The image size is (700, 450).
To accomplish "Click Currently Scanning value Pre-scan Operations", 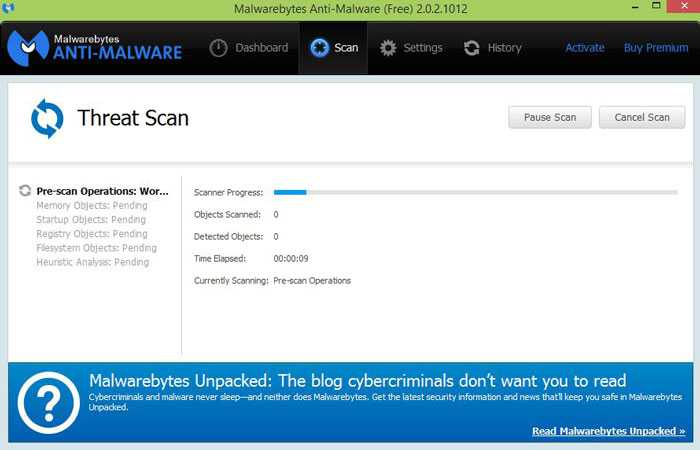I will [312, 281].
